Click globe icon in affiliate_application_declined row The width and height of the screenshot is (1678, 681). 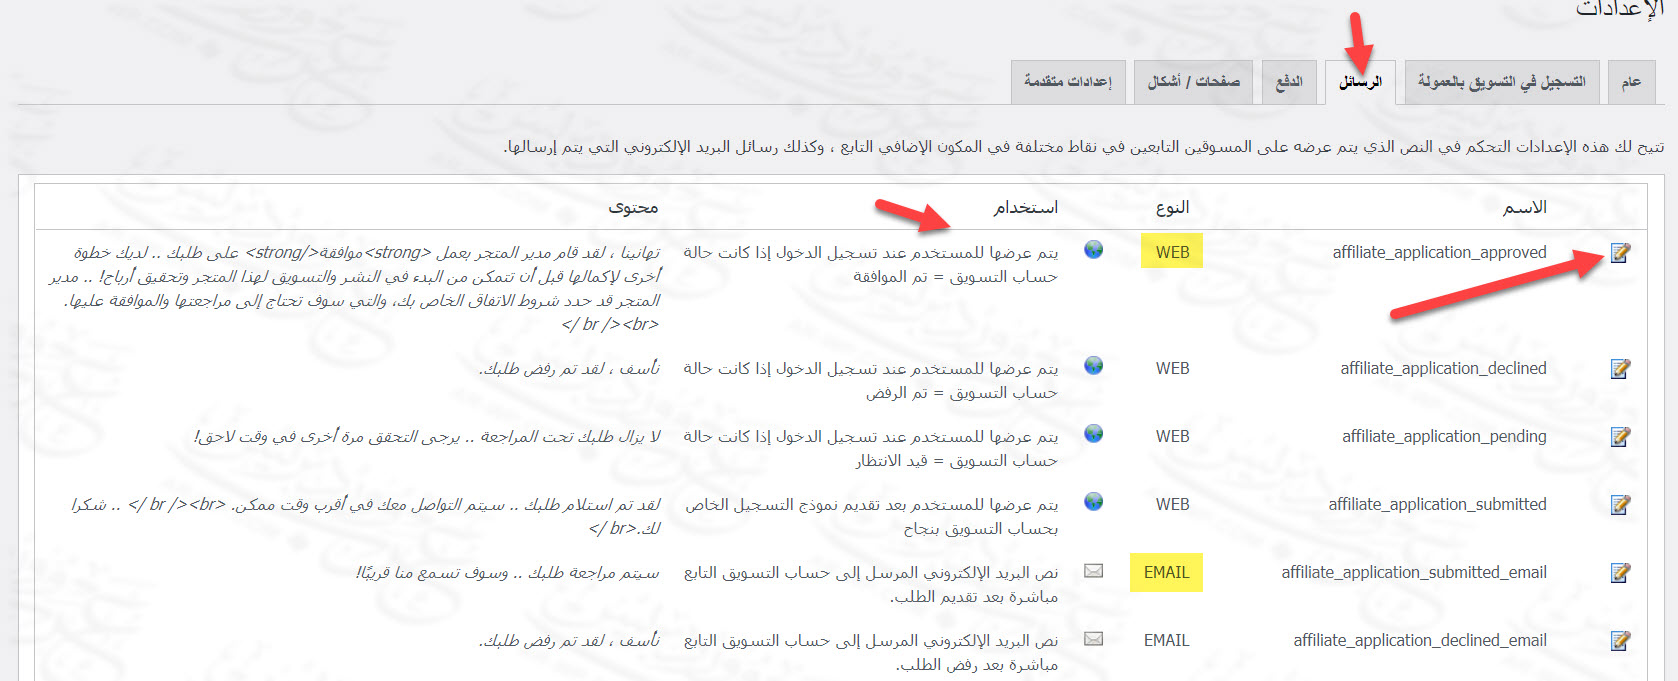click(x=1094, y=366)
